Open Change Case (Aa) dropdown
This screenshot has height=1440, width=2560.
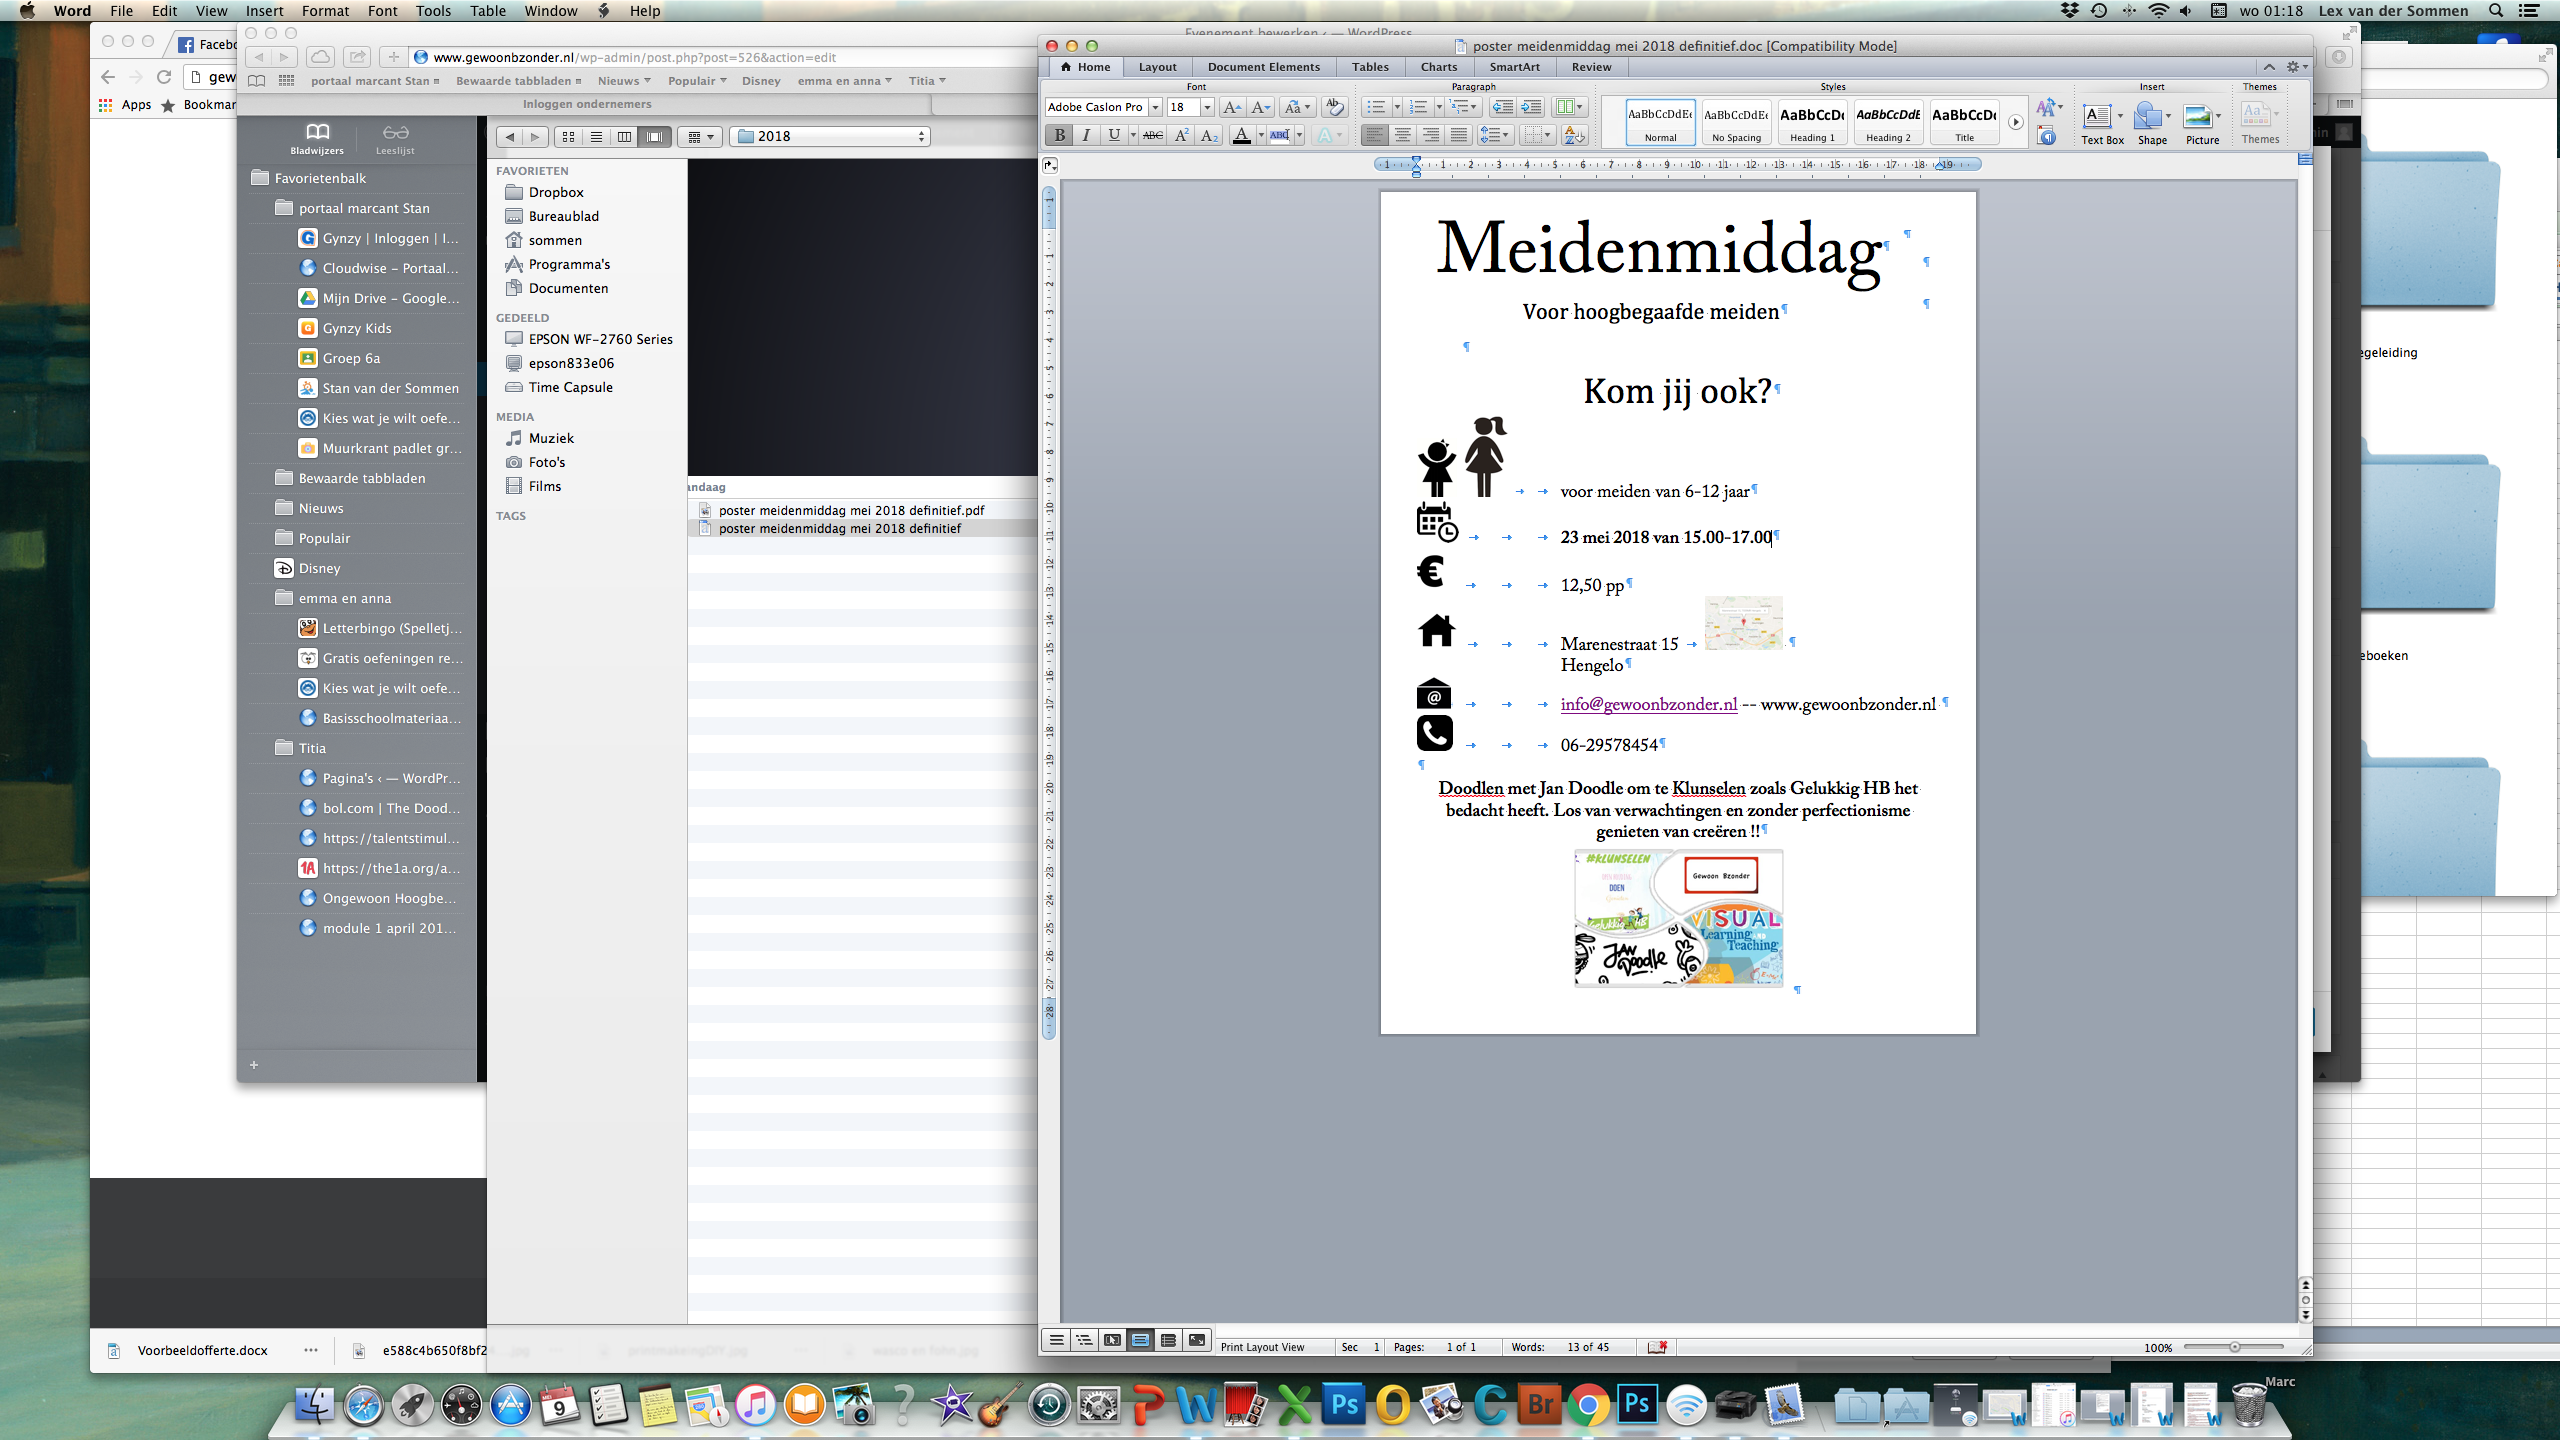1297,107
